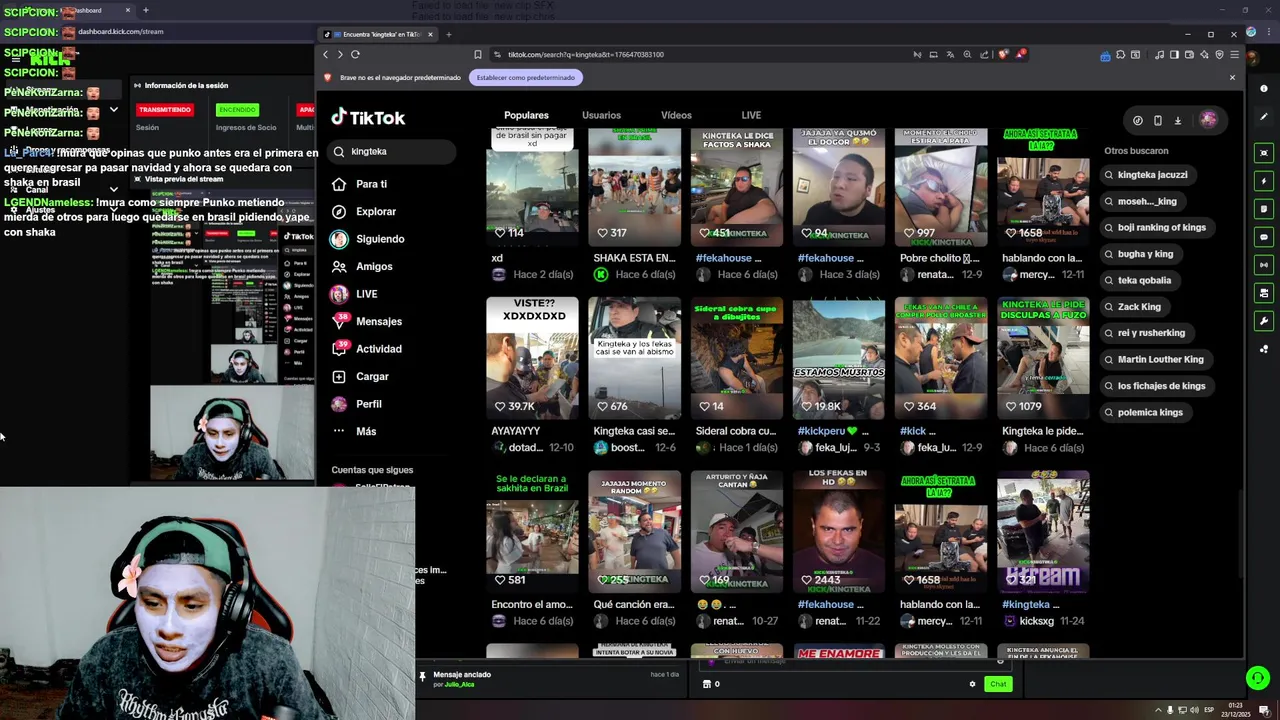Click the green support headset bubble

[x=1257, y=678]
